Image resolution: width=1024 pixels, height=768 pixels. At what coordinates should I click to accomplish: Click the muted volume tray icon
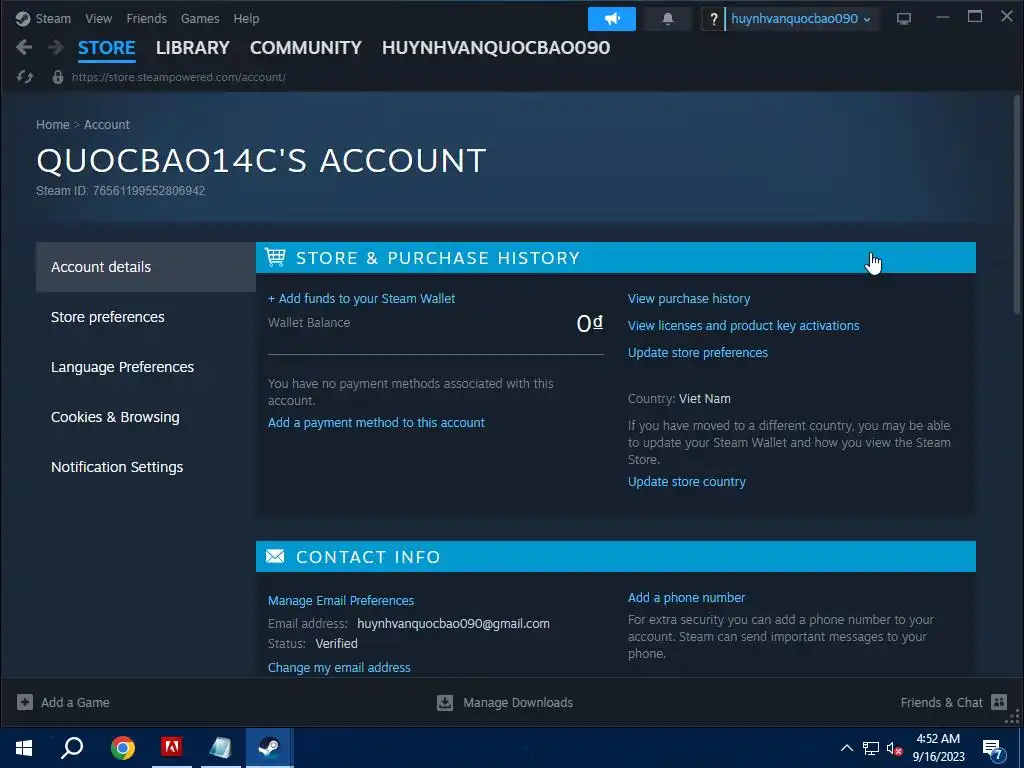894,748
